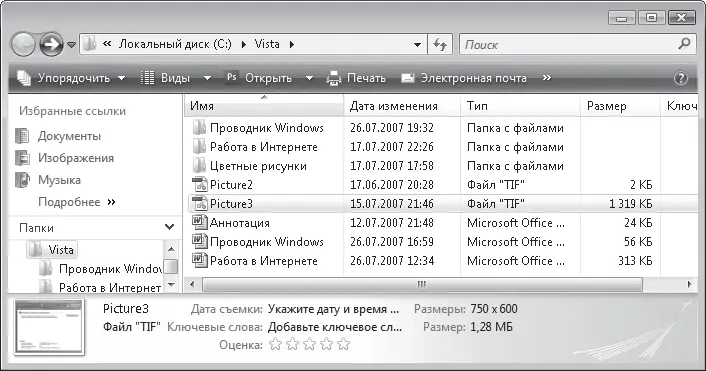Select Цветные рисунки folder icon

pyautogui.click(x=199, y=166)
